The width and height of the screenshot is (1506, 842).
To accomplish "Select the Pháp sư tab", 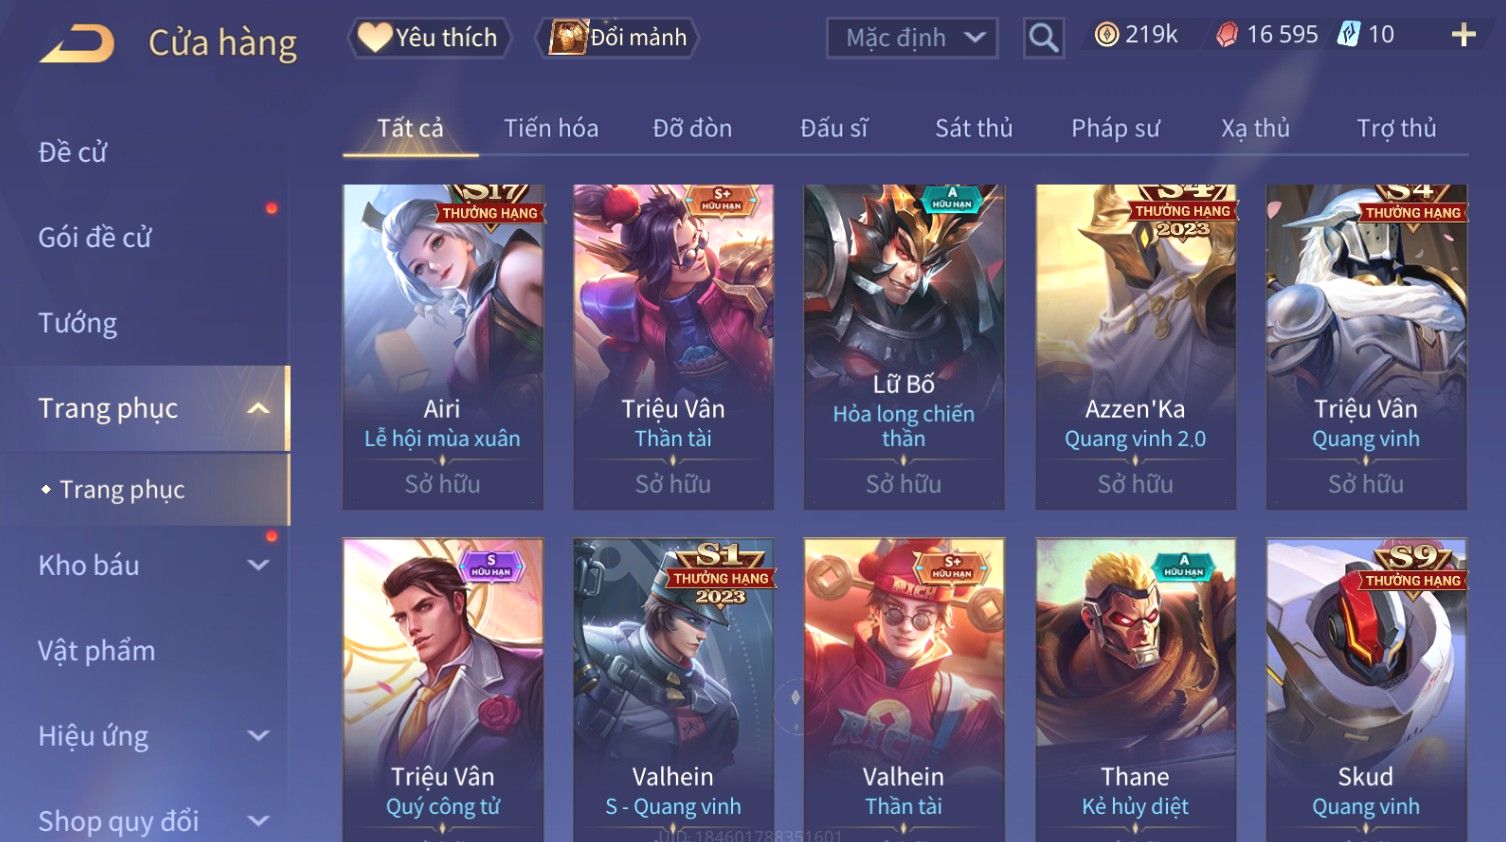I will [1115, 128].
